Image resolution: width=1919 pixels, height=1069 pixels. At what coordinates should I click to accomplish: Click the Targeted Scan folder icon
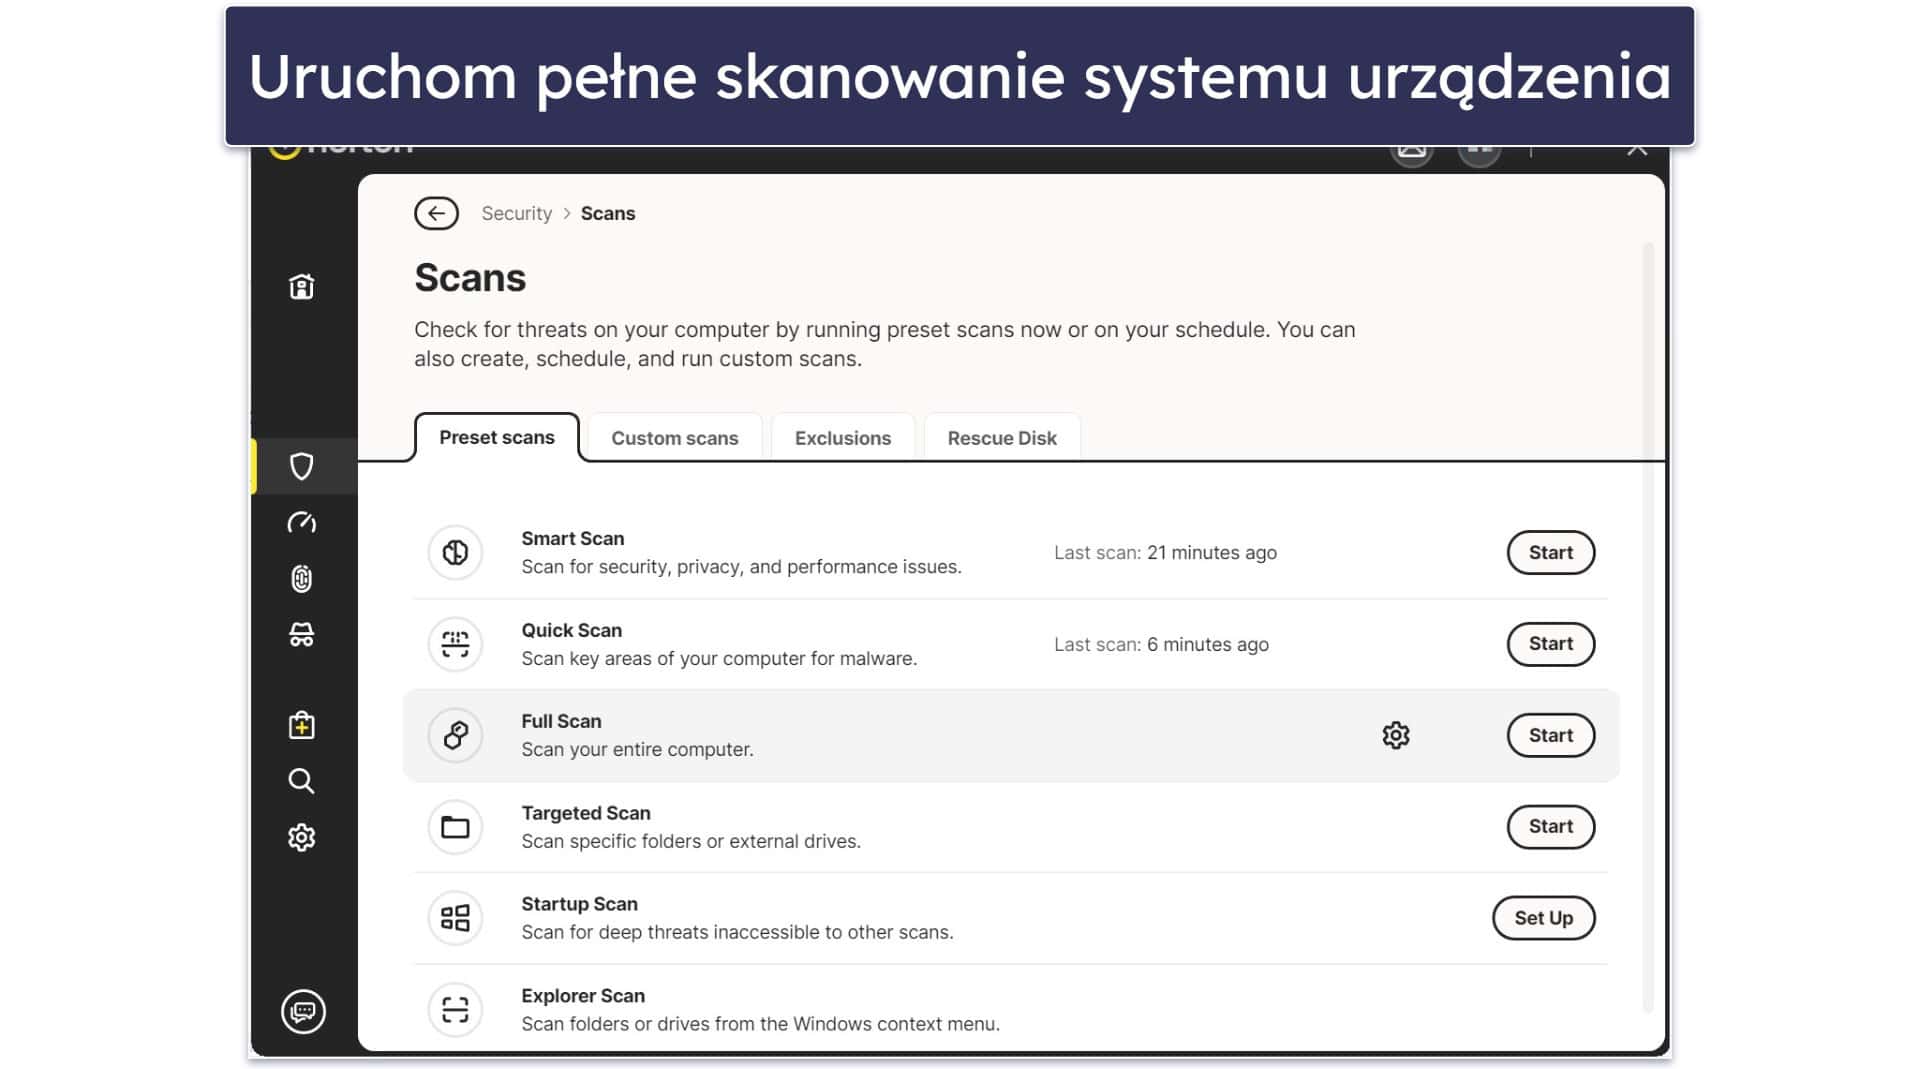455,827
